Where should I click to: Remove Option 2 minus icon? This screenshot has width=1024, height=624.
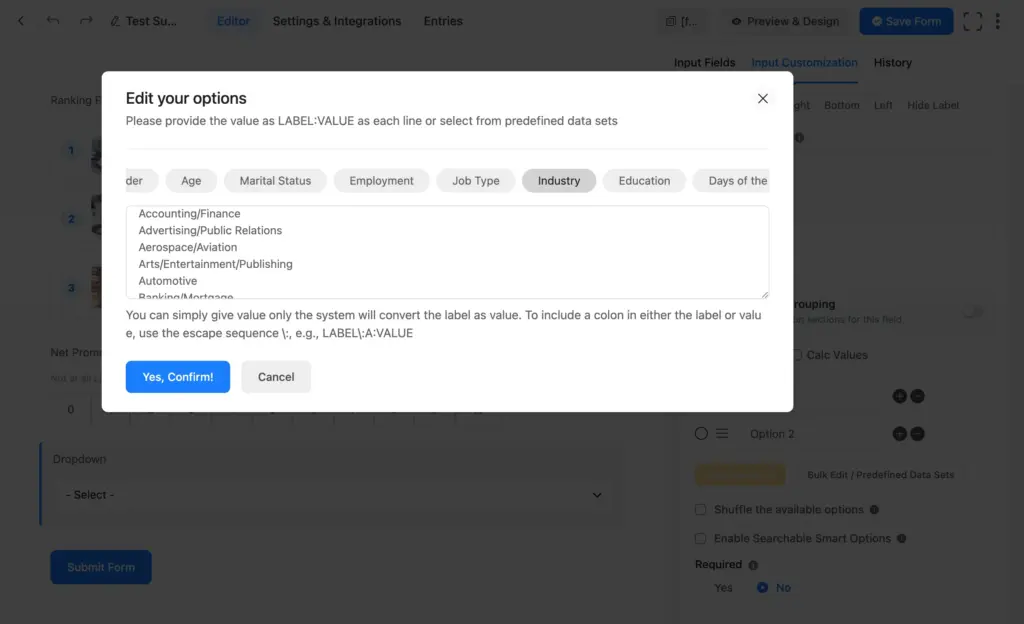(x=917, y=434)
